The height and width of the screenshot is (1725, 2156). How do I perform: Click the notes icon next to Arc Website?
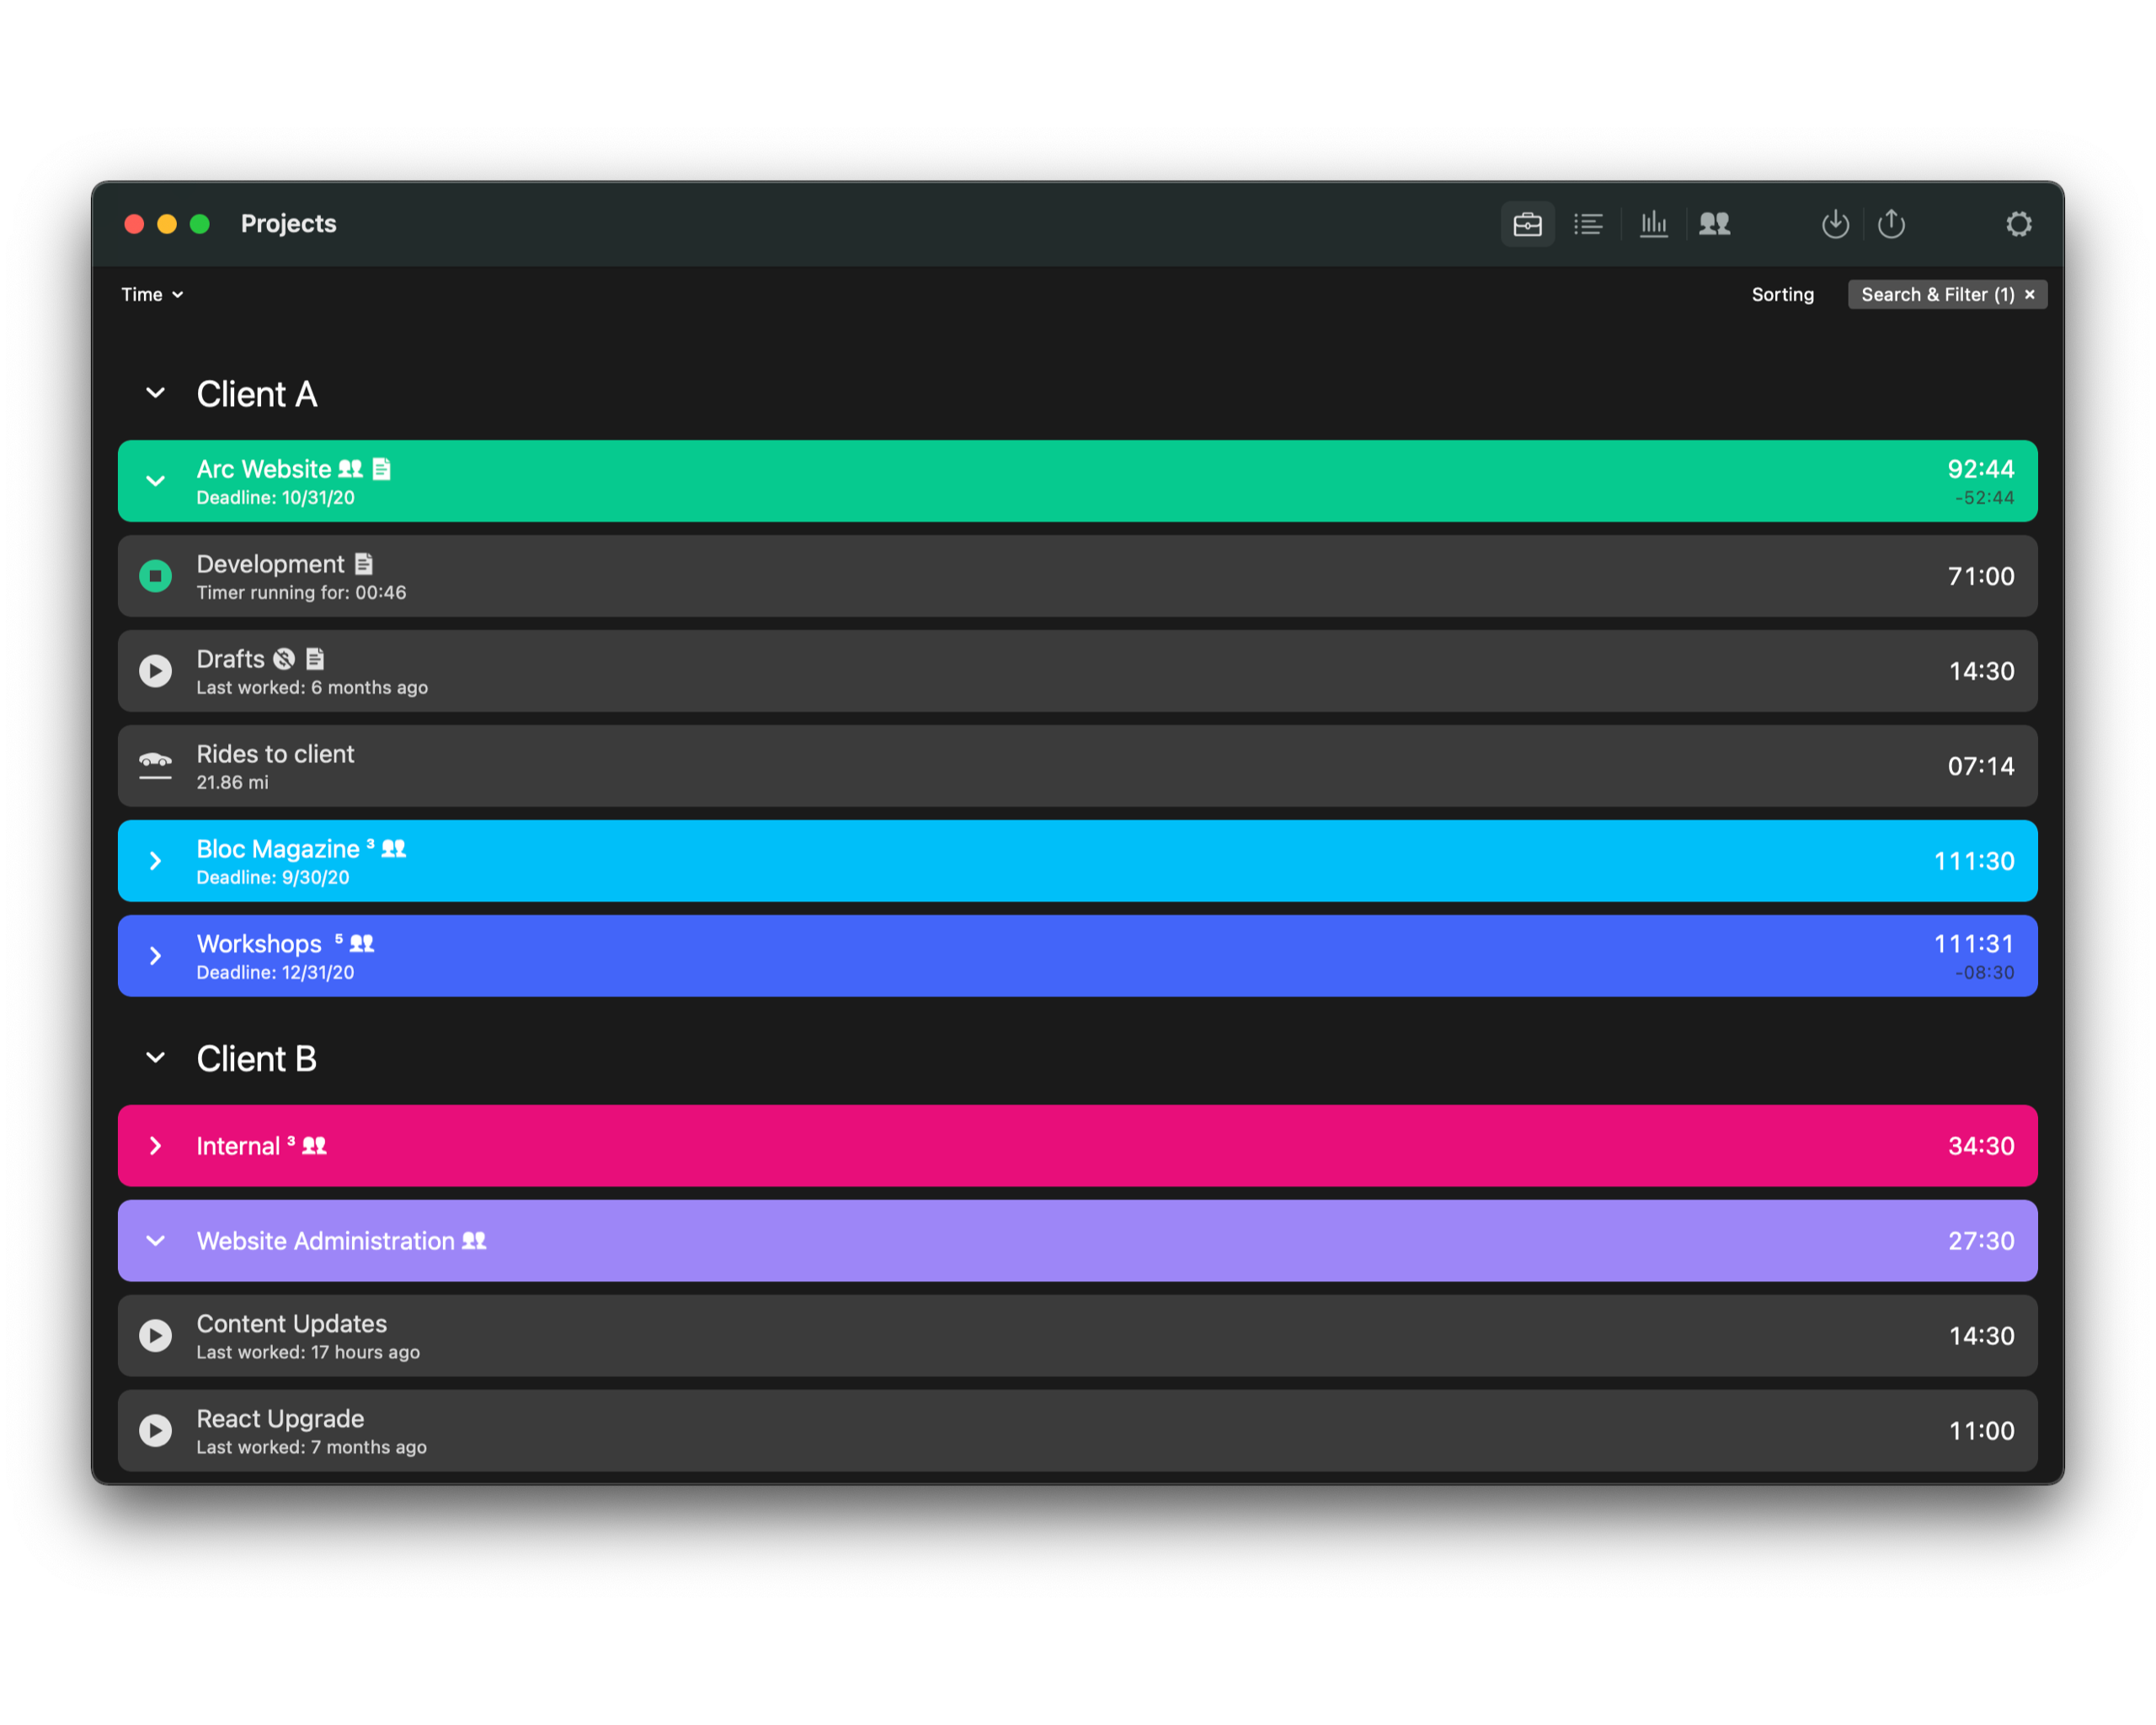[x=382, y=469]
